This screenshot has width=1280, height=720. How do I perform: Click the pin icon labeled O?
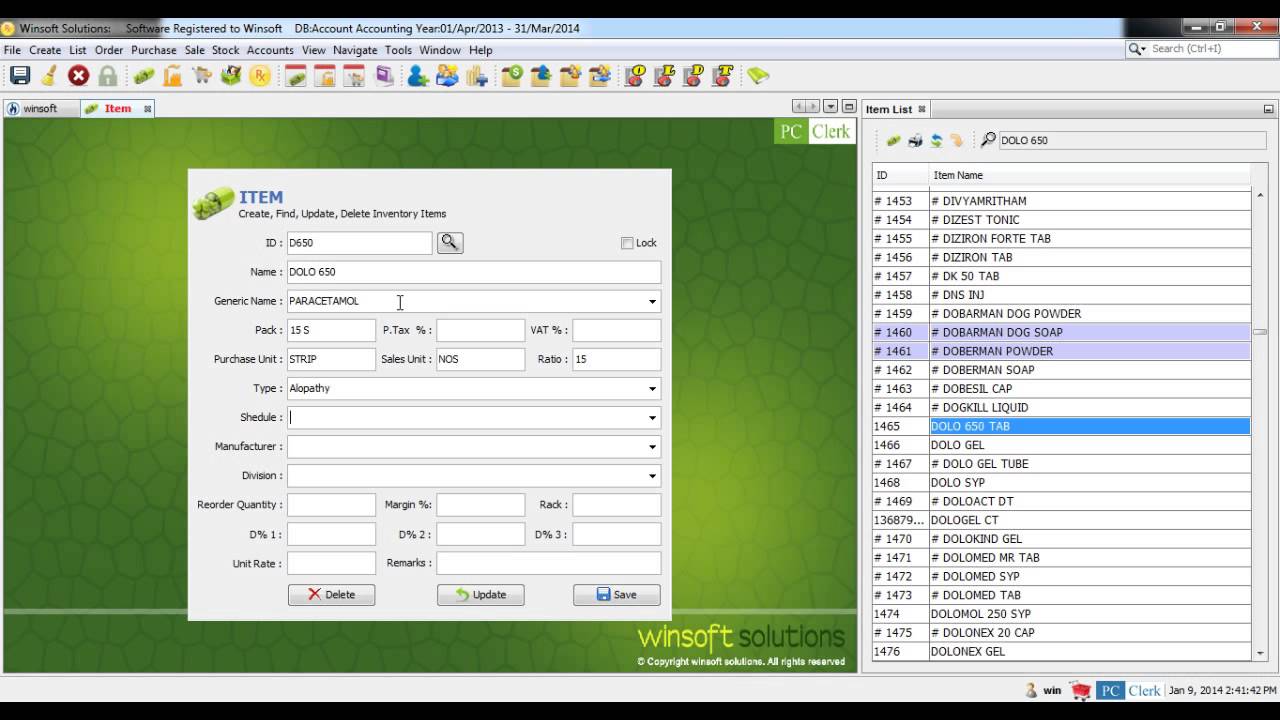click(x=634, y=75)
